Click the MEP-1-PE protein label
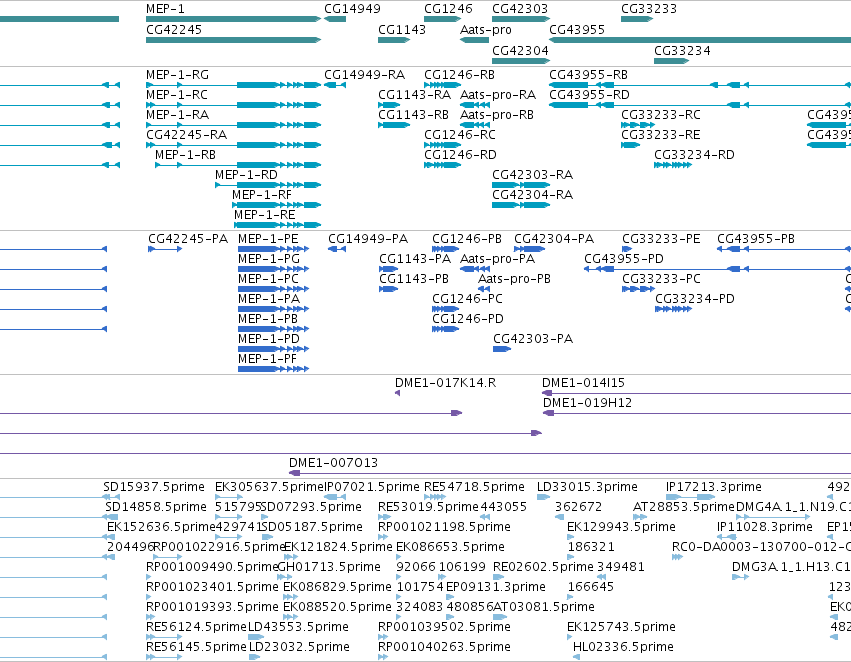Viewport: 851px width, 662px height. click(x=268, y=239)
